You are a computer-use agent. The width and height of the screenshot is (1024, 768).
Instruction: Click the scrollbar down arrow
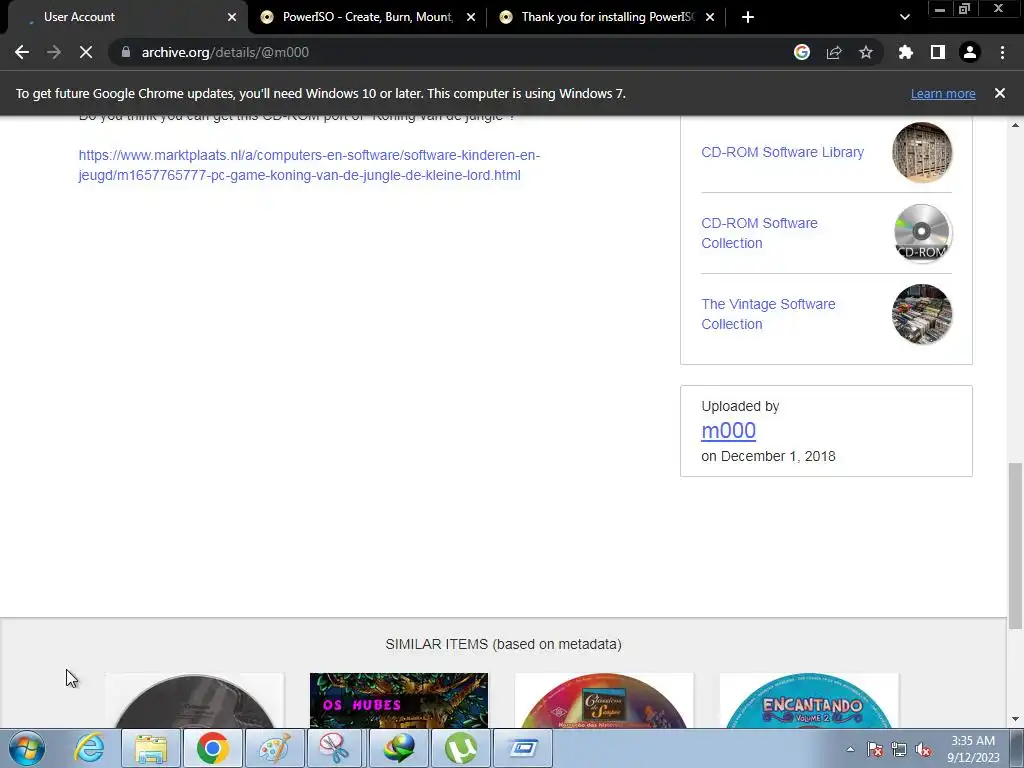point(1016,720)
